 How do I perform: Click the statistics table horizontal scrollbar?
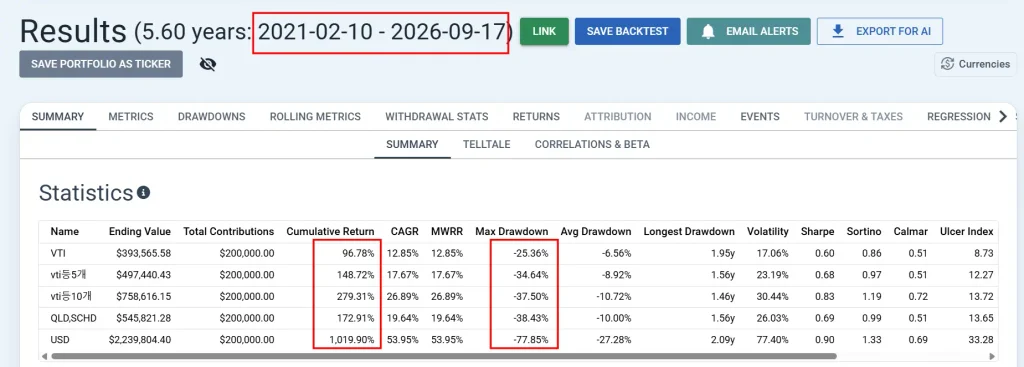[x=444, y=357]
